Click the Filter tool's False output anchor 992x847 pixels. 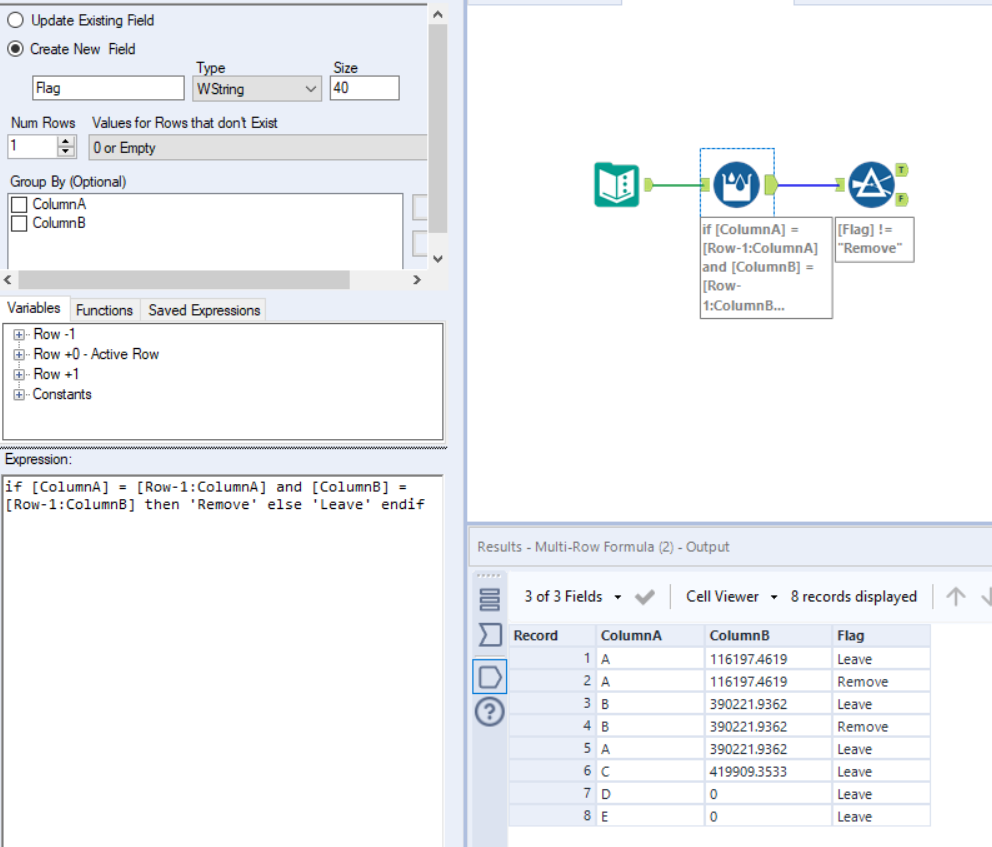click(x=902, y=199)
